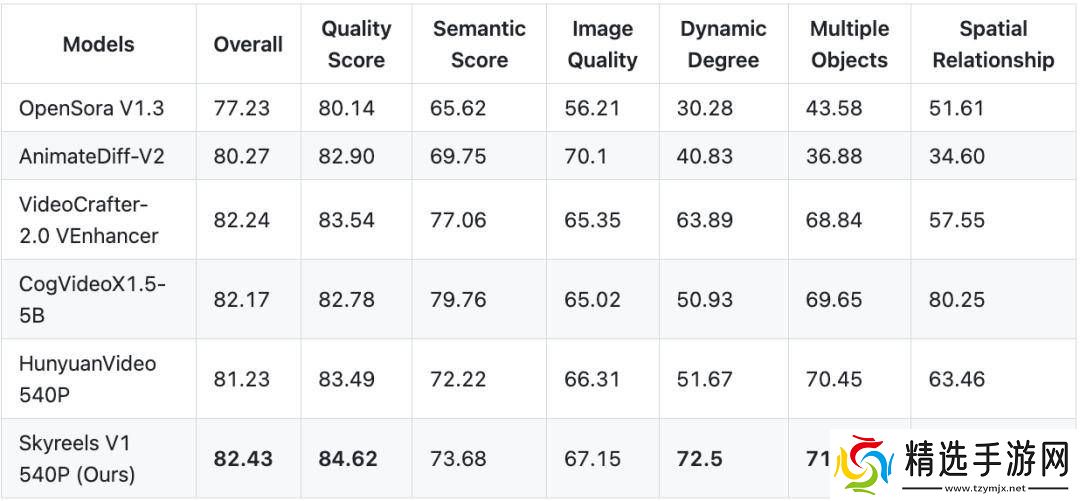Select the HunyuanVideo 540P row label
This screenshot has height=501, width=1080.
(87, 378)
